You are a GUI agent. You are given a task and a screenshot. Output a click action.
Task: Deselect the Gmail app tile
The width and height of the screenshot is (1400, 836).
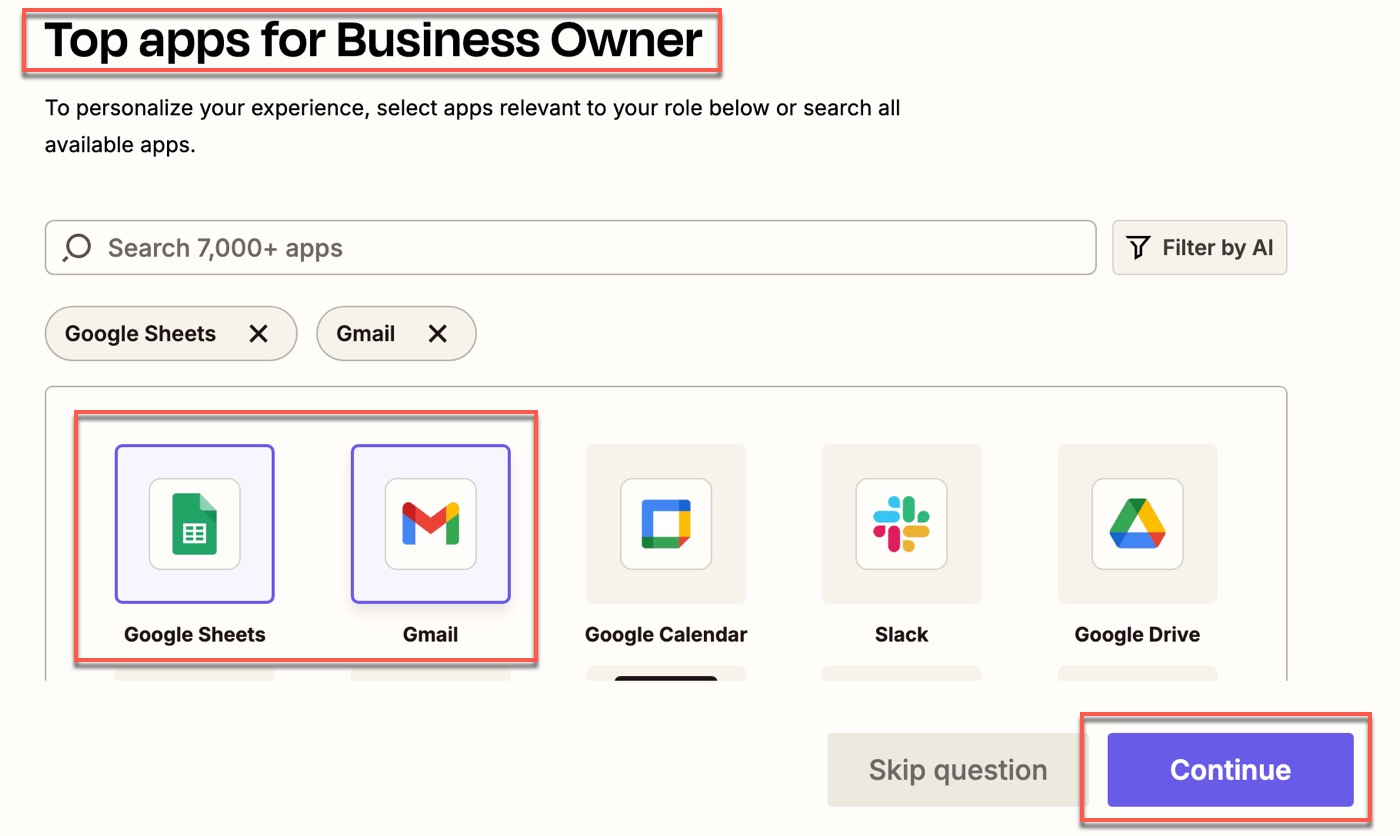(431, 524)
